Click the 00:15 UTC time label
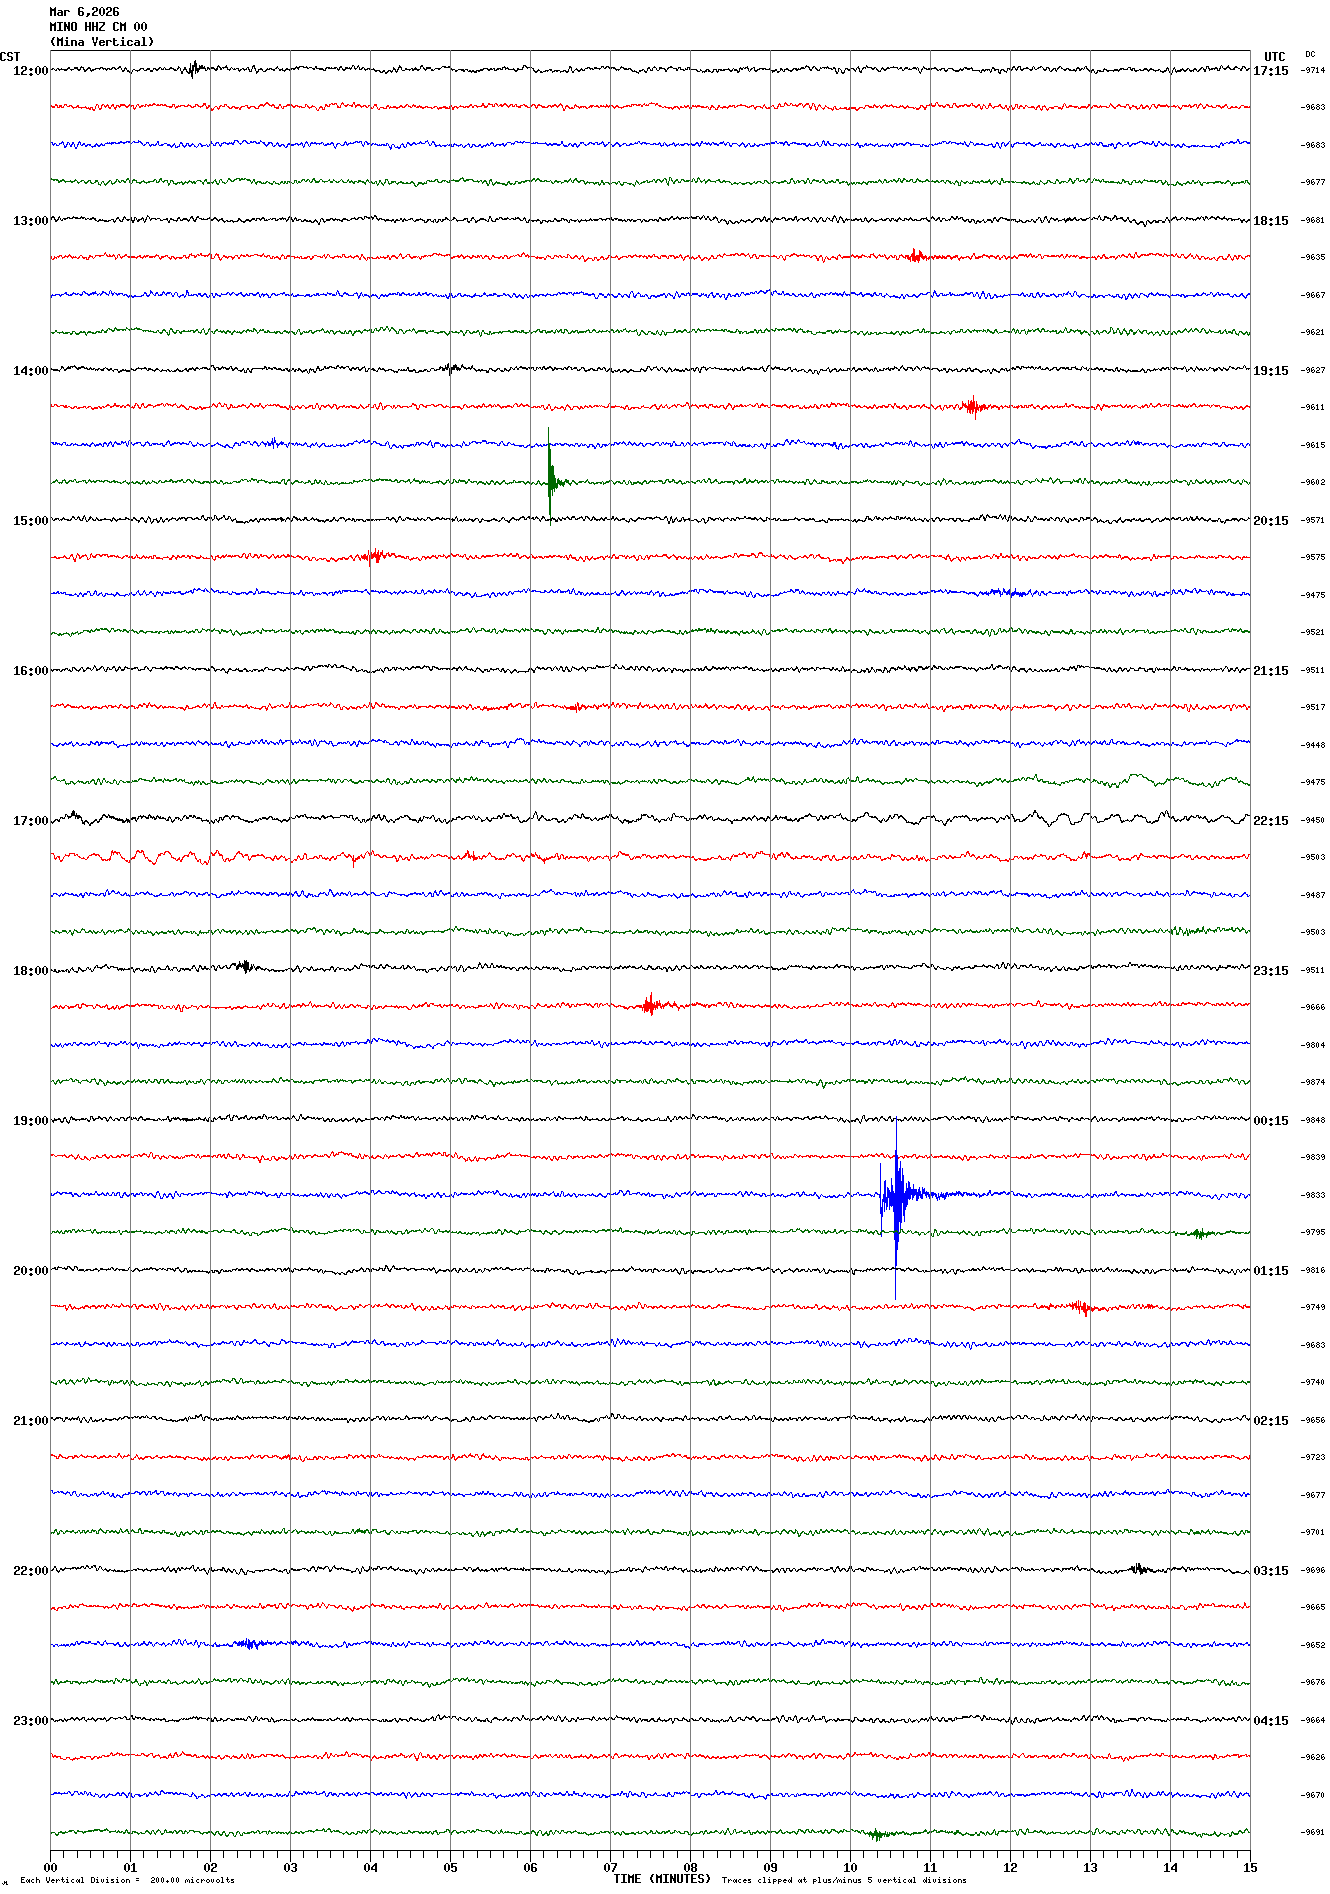The height and width of the screenshot is (1894, 1330). point(1270,1121)
